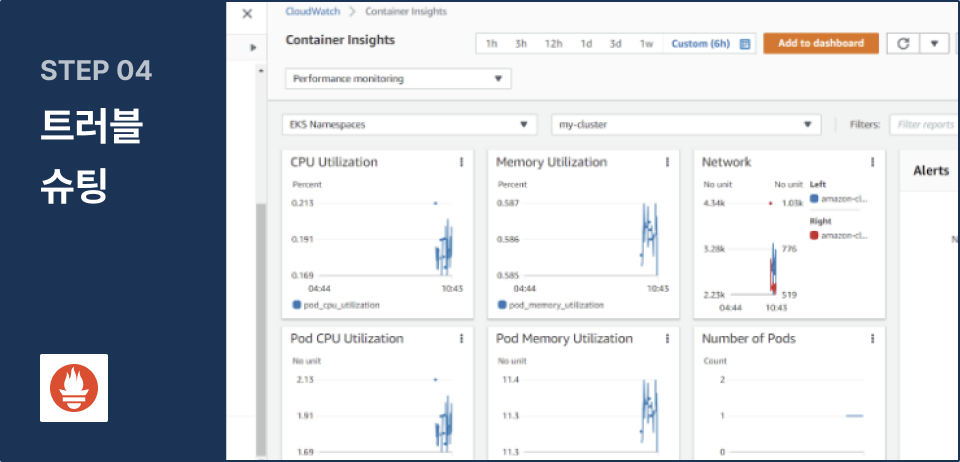Click the Filters: label
Viewport: 960px width, 462px height.
(x=865, y=124)
